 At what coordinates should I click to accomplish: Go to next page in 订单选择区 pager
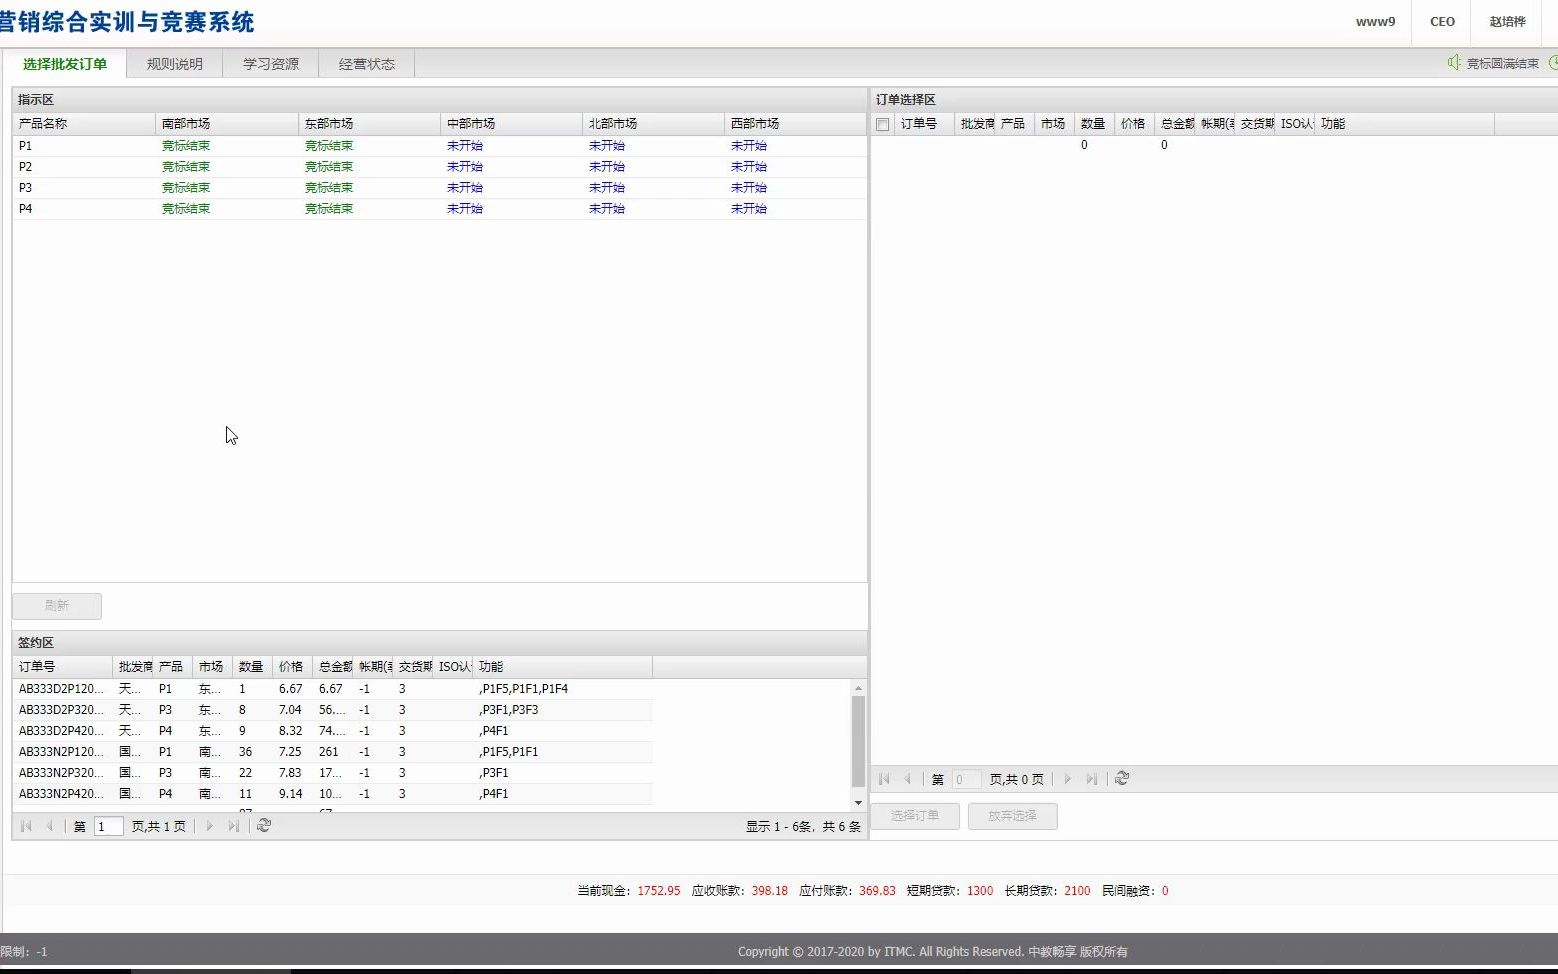coord(1067,779)
